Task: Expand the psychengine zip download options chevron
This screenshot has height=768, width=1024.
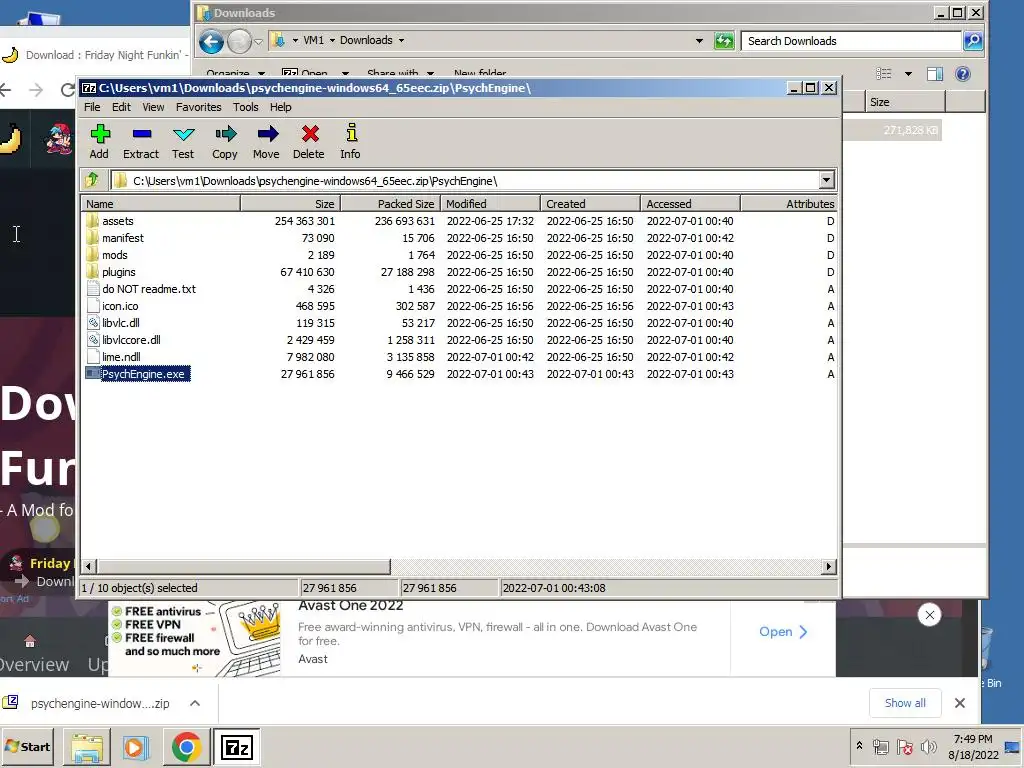Action: [195, 703]
